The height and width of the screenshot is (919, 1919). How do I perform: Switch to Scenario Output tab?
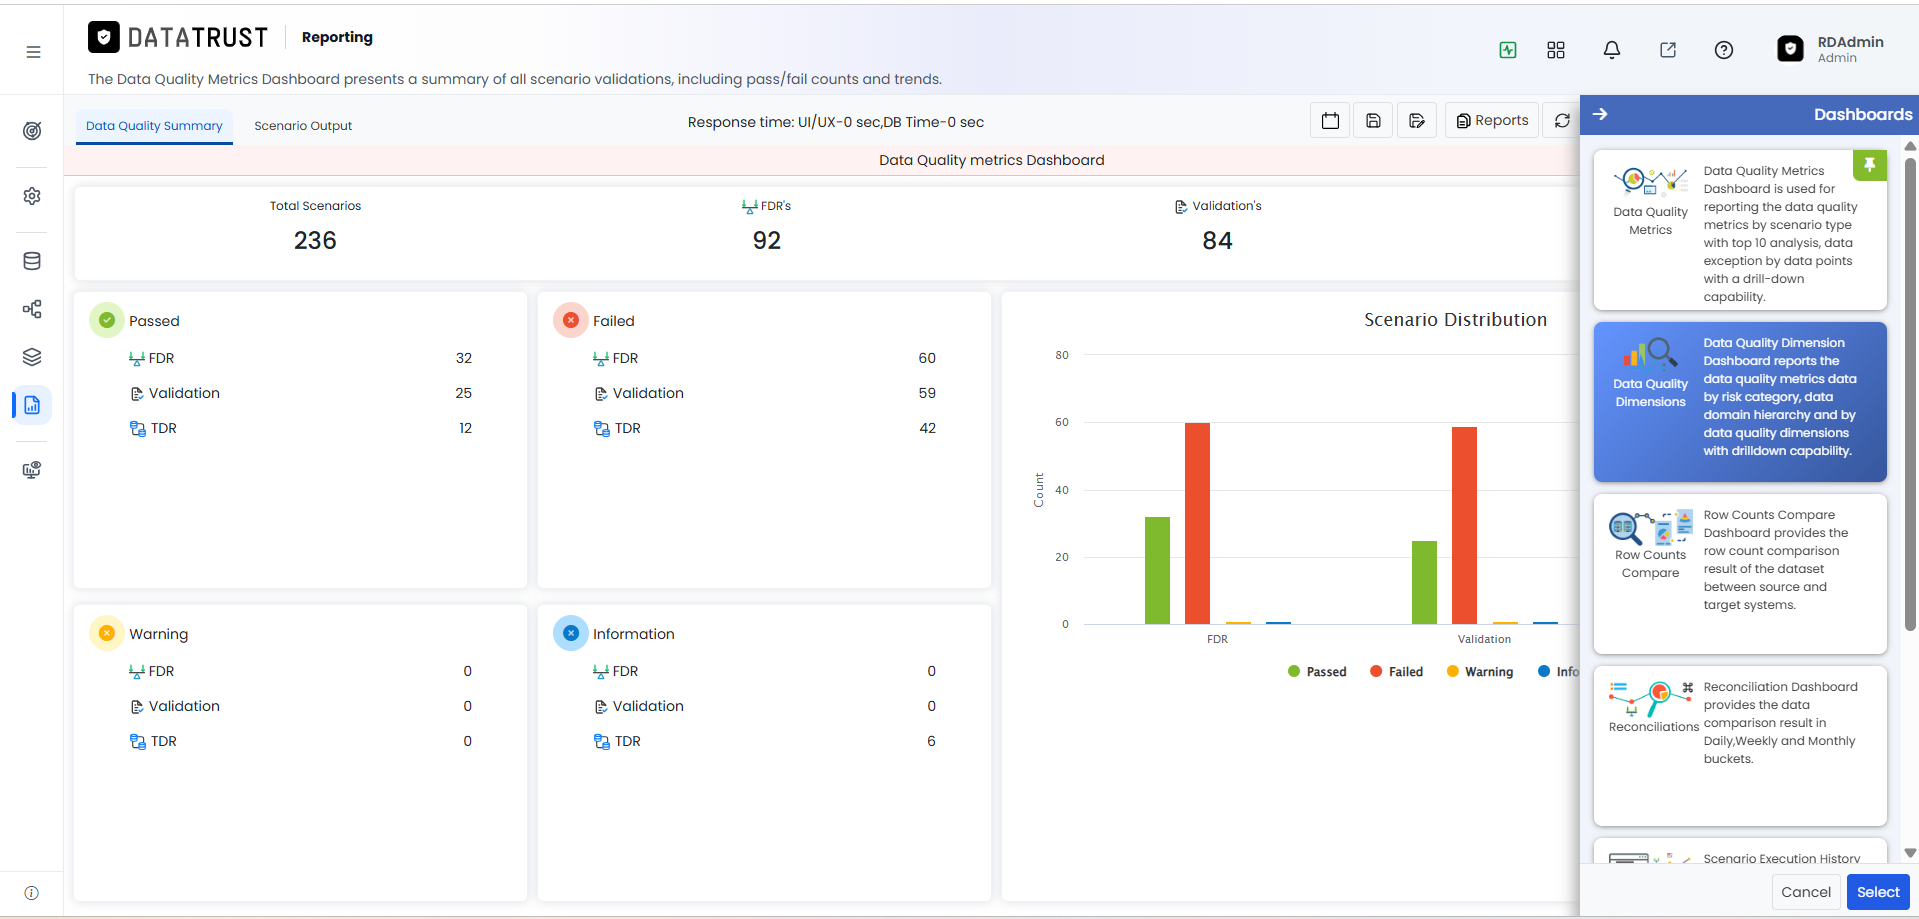tap(303, 126)
